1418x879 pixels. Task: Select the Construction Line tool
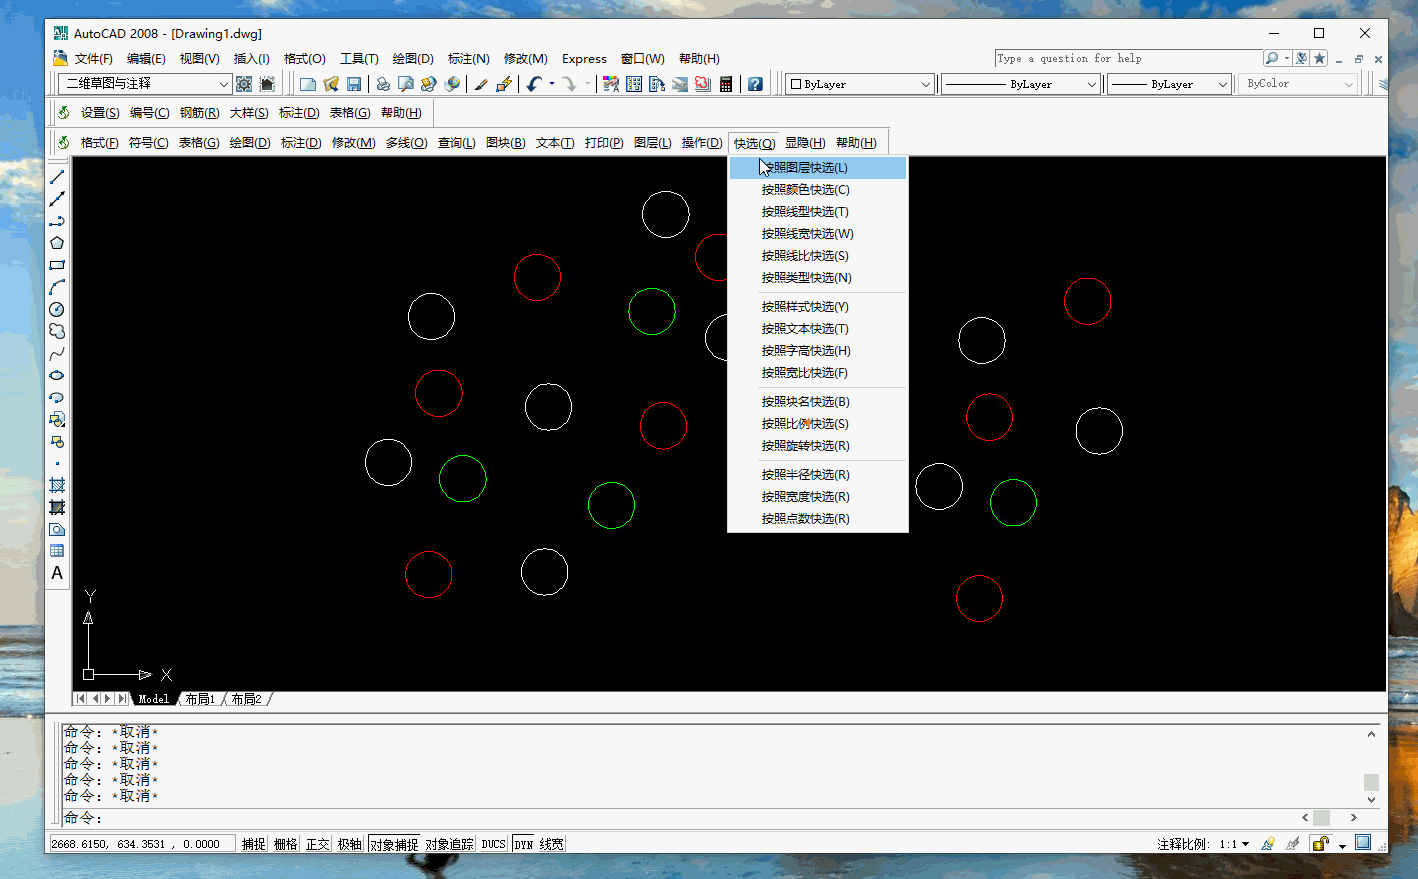(57, 199)
